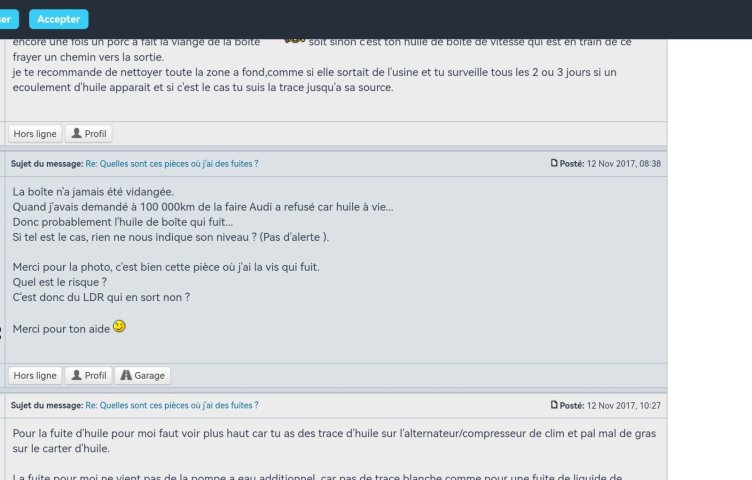The image size is (752, 480).
Task: Click the paragraph starting 'Pour la fuite d'huile'
Action: 334,441
